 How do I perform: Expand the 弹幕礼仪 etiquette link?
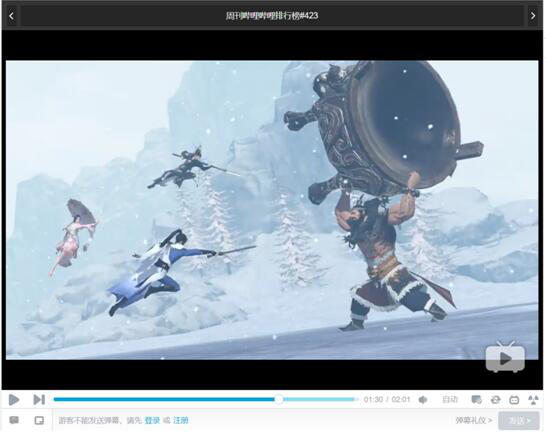474,421
